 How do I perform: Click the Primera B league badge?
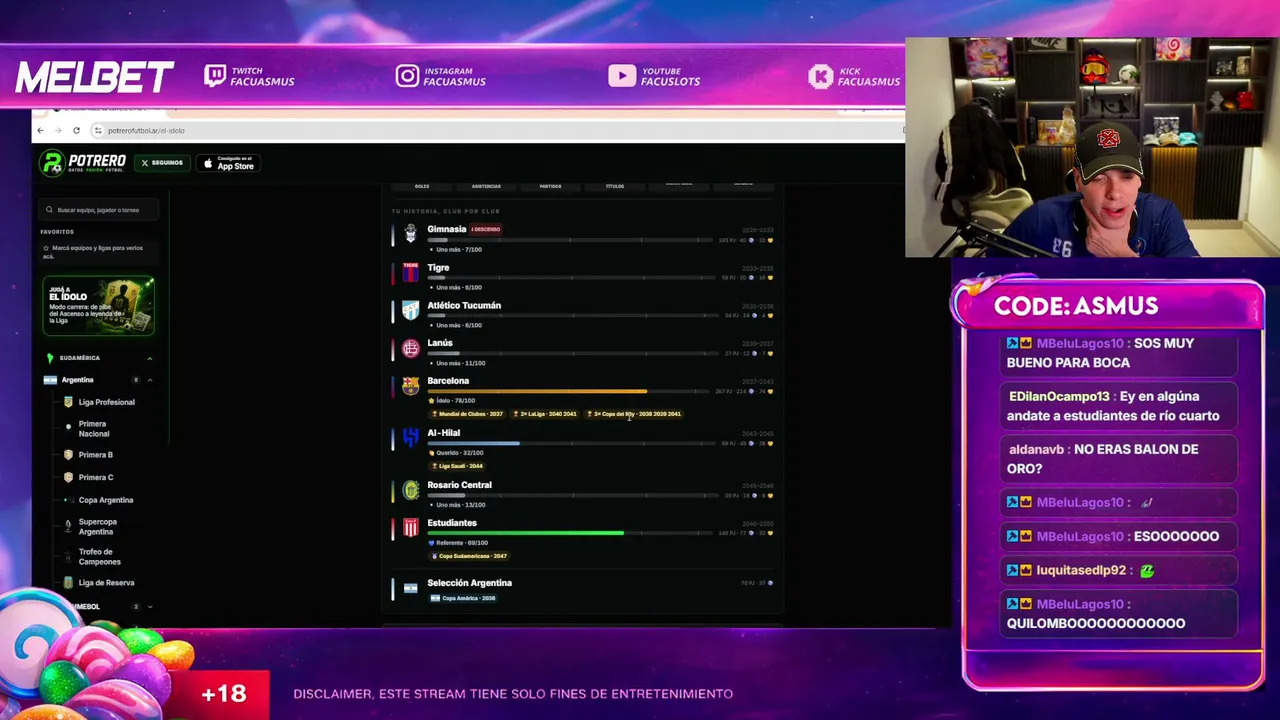[x=68, y=455]
